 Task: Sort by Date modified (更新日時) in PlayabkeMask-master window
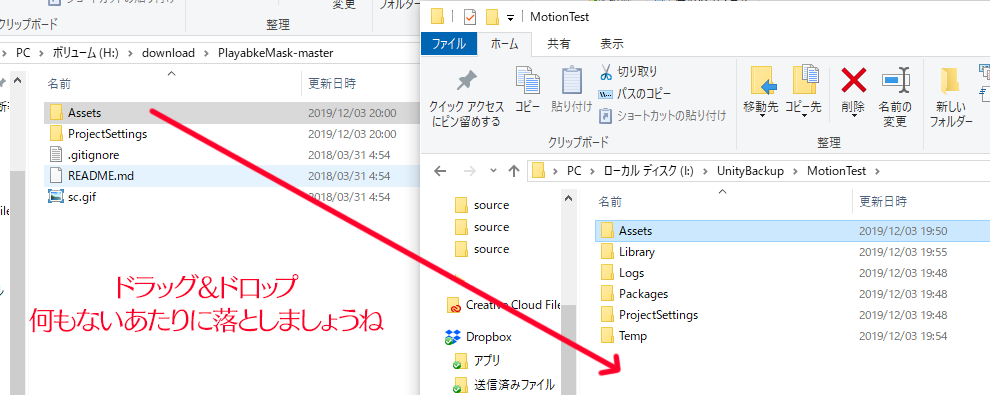tap(331, 83)
